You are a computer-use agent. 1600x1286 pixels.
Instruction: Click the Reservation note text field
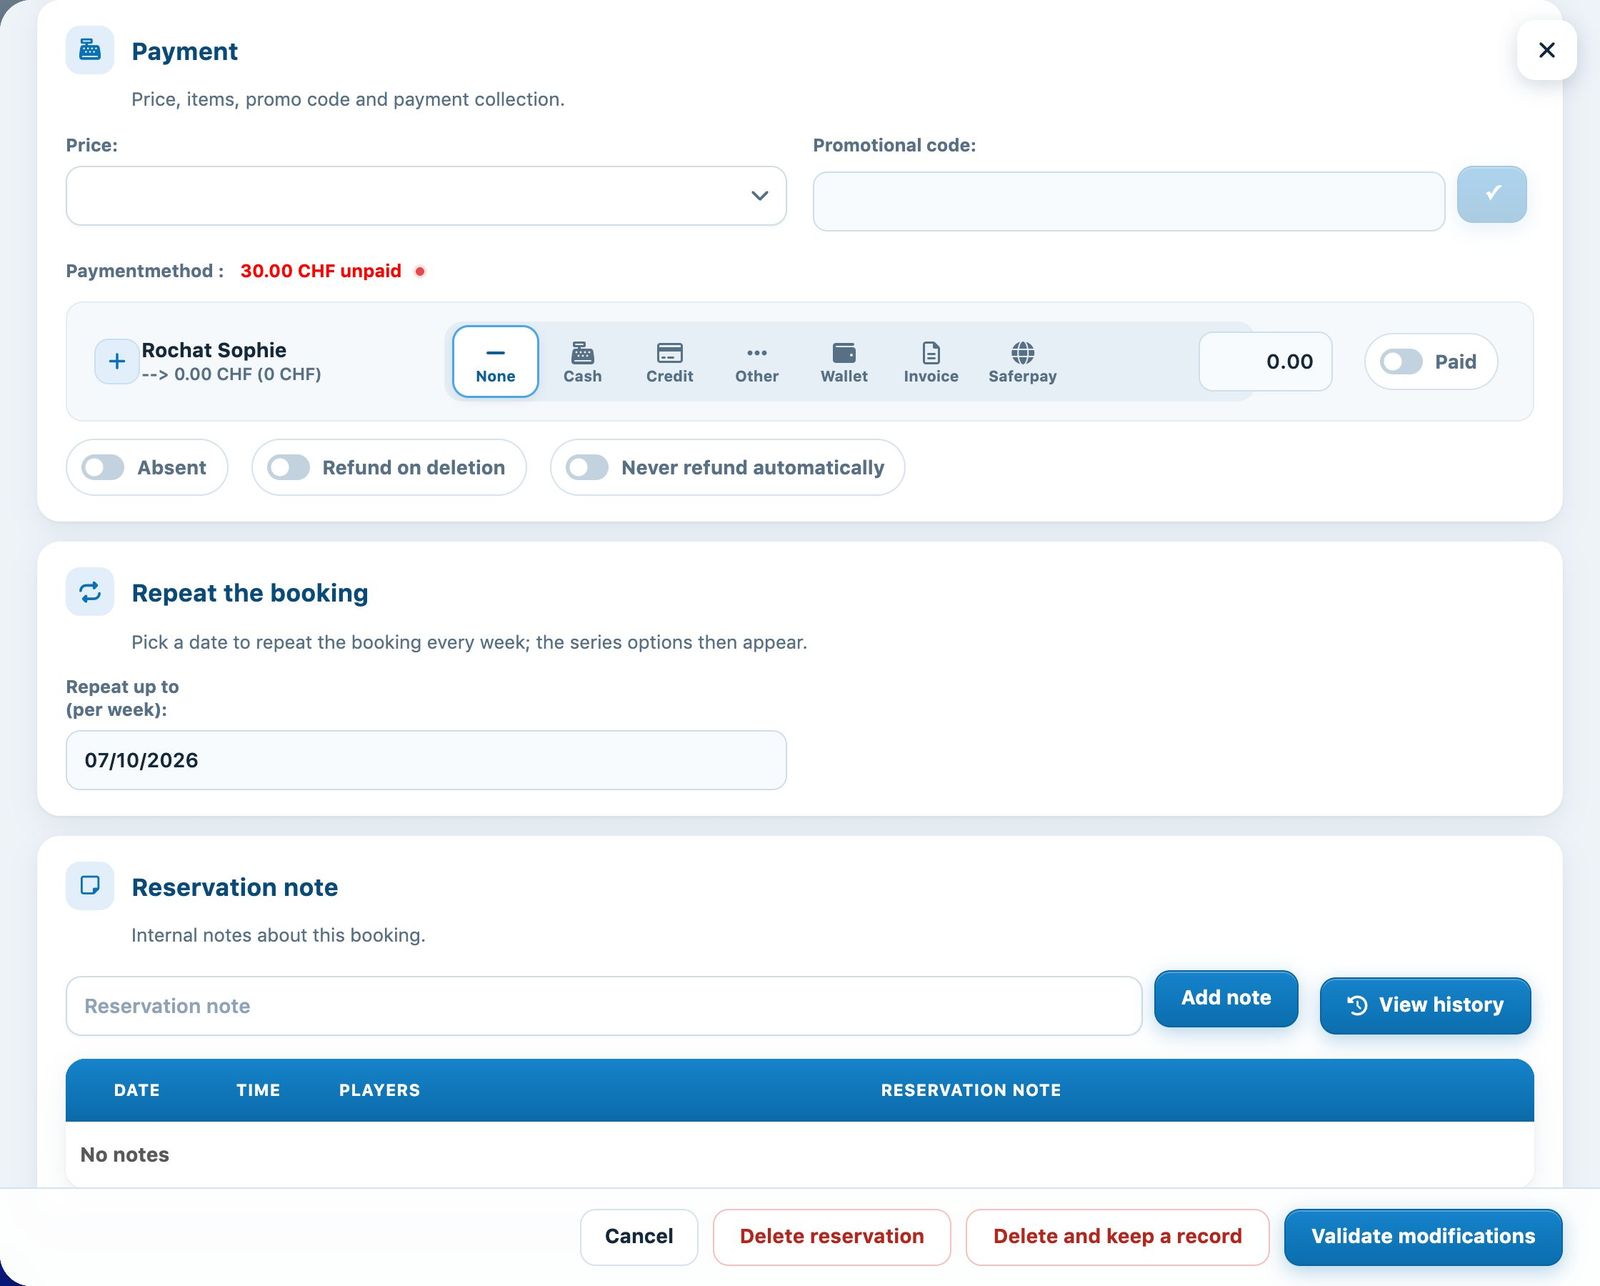click(604, 1006)
